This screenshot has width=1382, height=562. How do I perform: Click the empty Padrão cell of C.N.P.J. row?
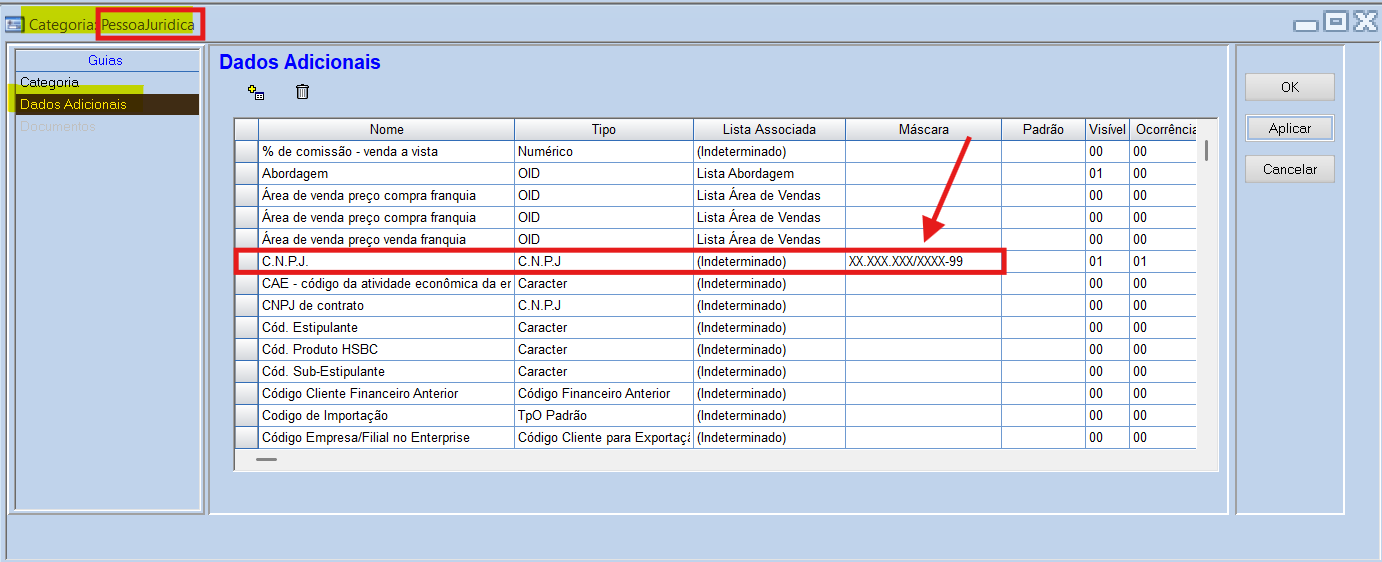[x=1043, y=261]
